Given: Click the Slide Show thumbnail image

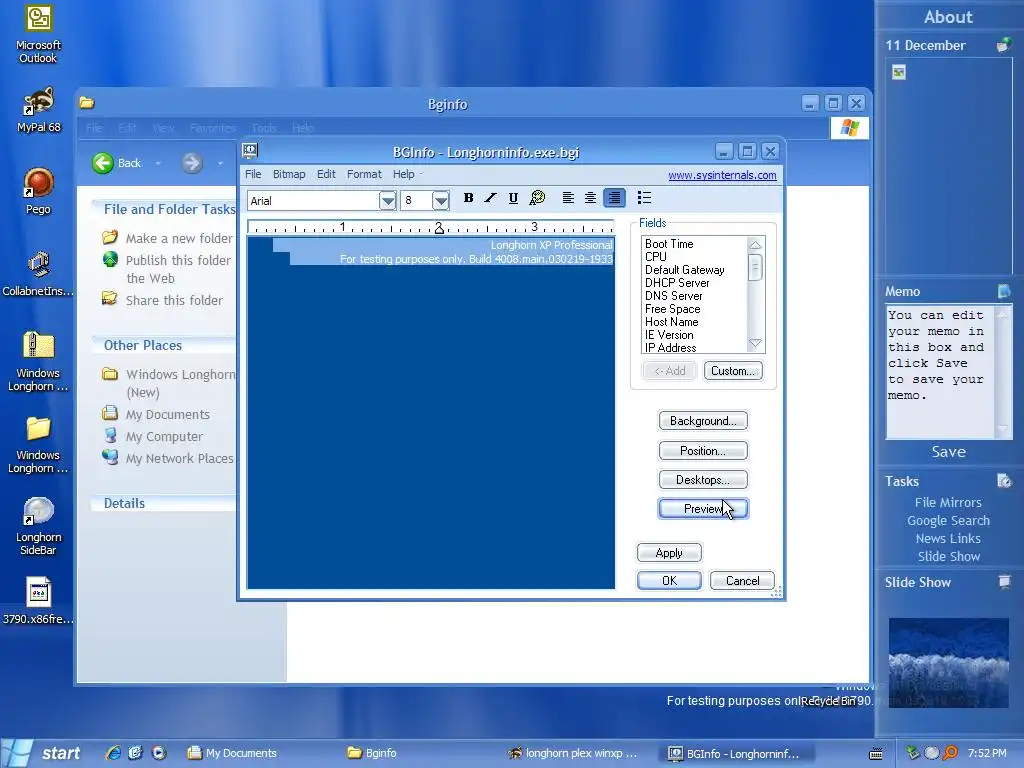Looking at the screenshot, I should tap(948, 663).
